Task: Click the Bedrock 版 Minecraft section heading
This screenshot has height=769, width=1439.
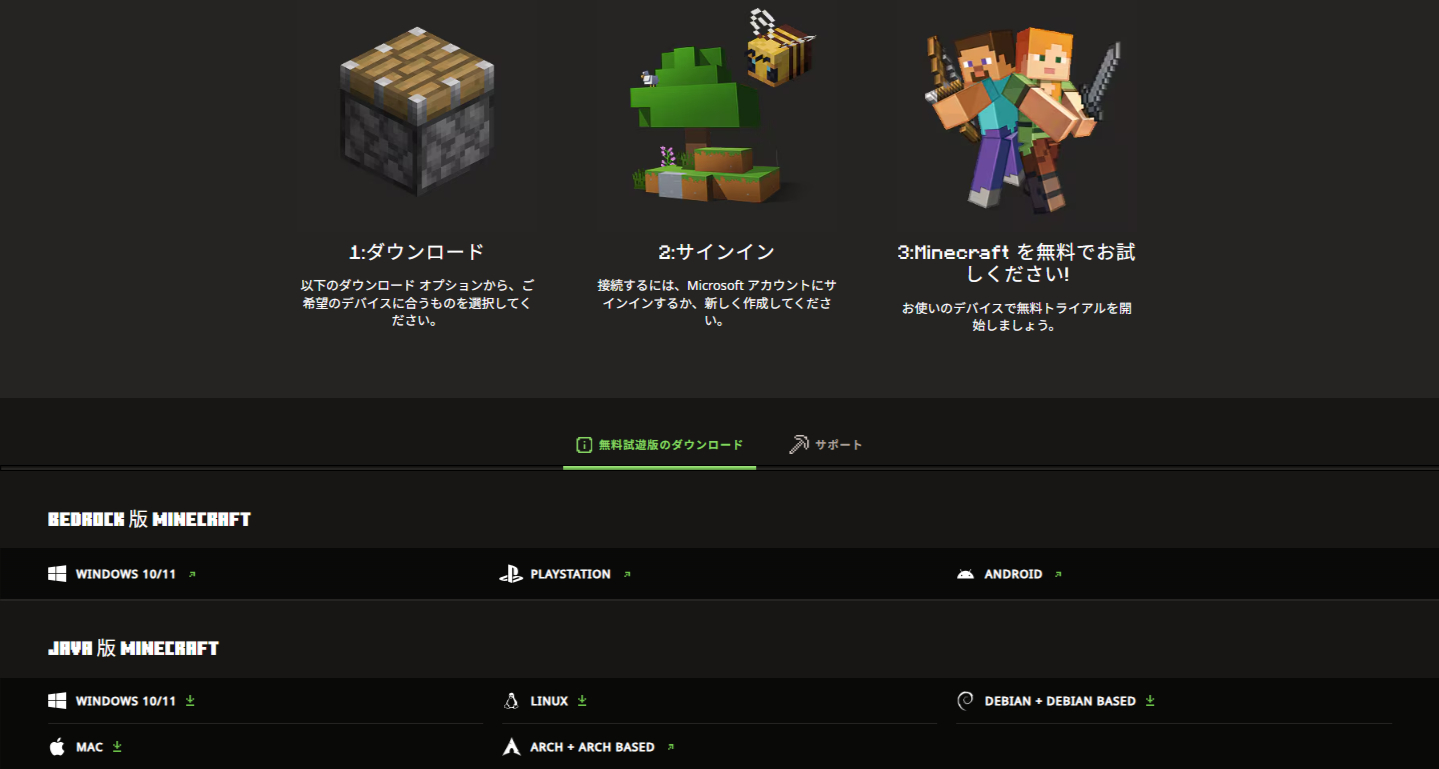Action: (149, 519)
